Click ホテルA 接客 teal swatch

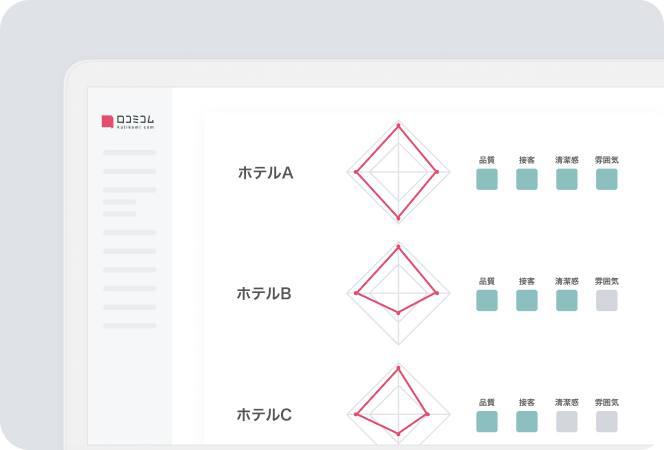[527, 179]
